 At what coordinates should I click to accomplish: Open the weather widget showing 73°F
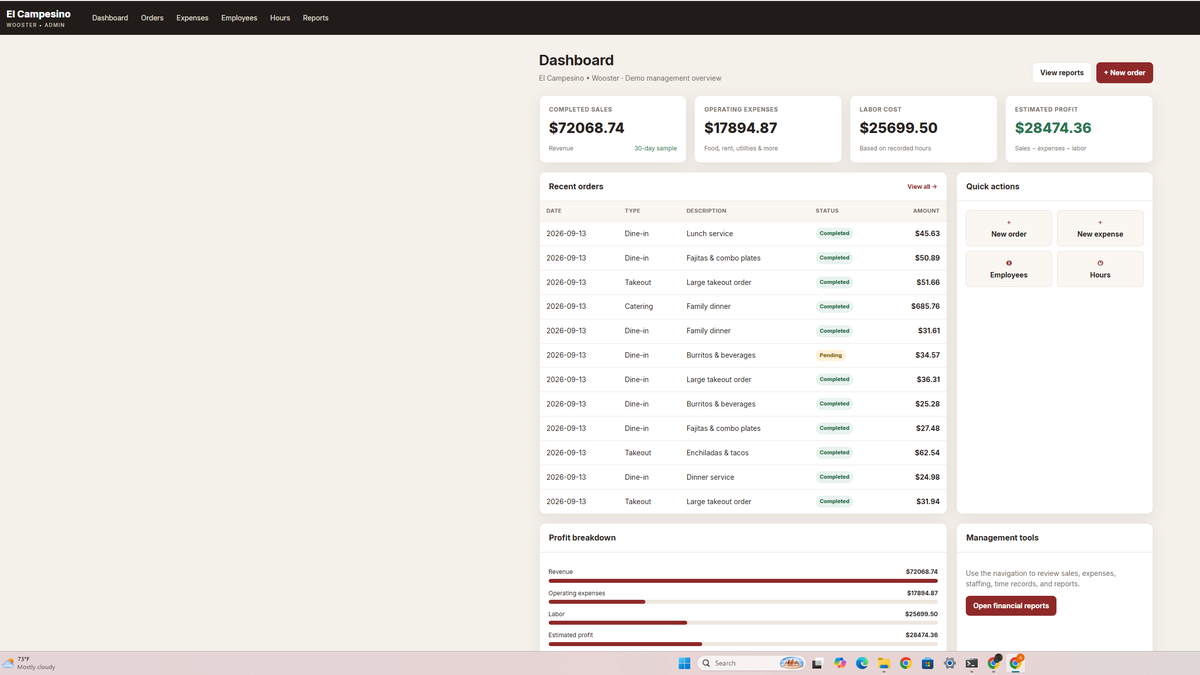[29, 663]
